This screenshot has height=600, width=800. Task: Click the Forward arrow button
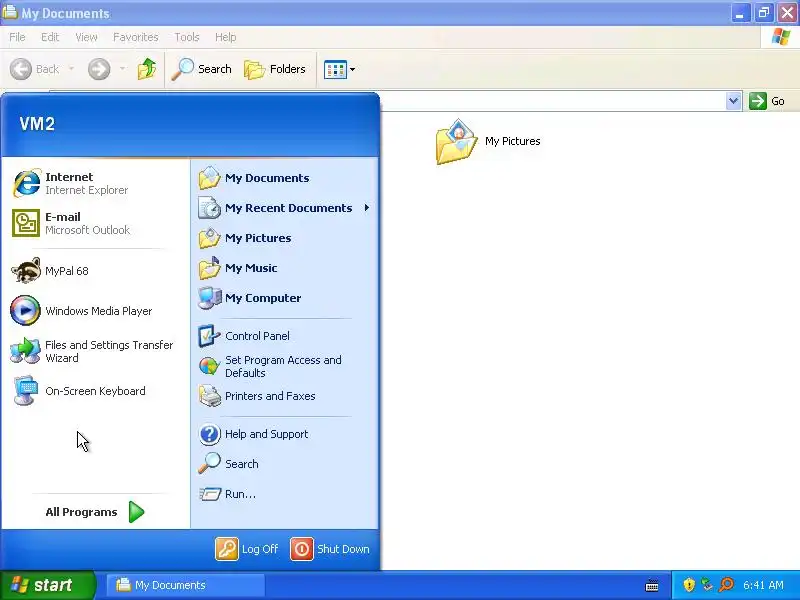[99, 69]
